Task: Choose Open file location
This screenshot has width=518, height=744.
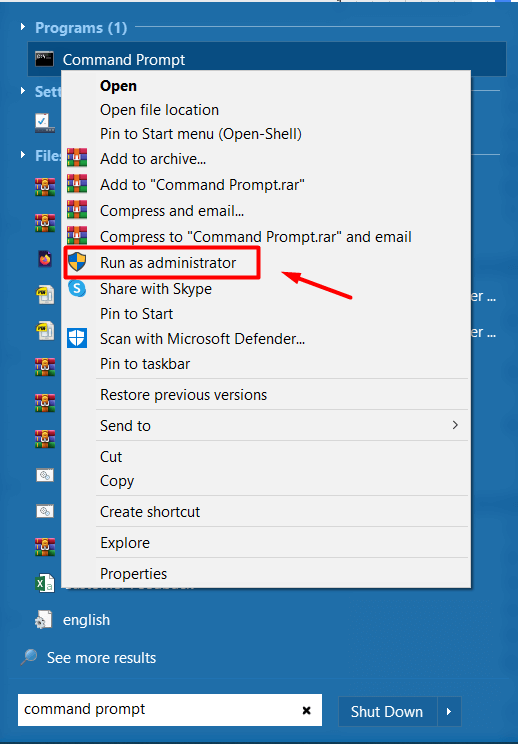Action: click(159, 110)
